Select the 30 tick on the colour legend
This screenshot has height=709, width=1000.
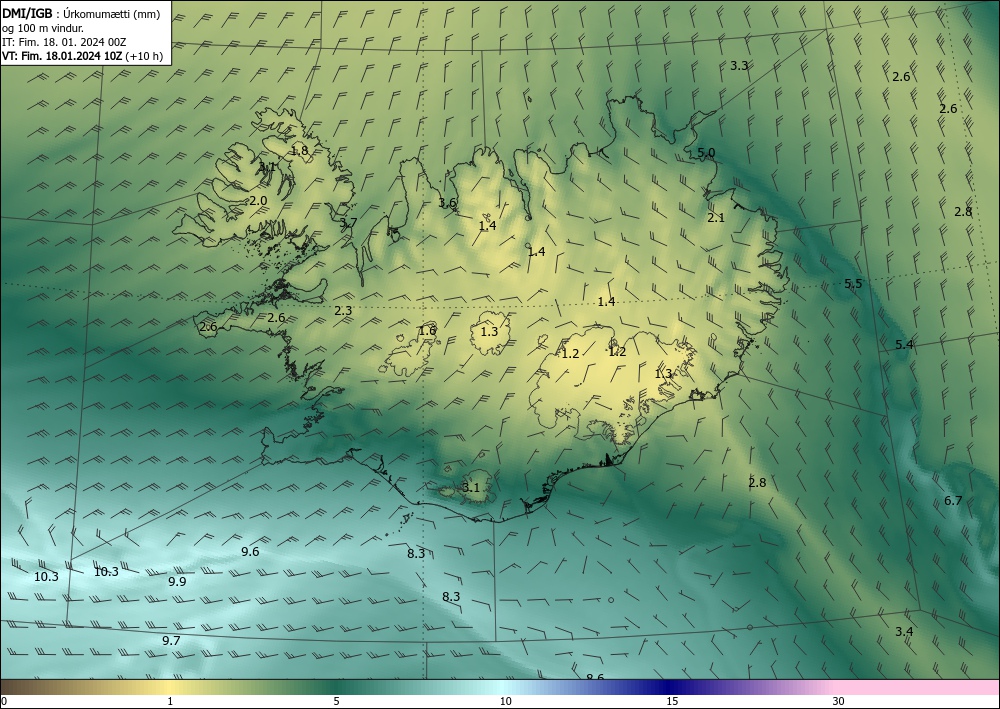[839, 701]
